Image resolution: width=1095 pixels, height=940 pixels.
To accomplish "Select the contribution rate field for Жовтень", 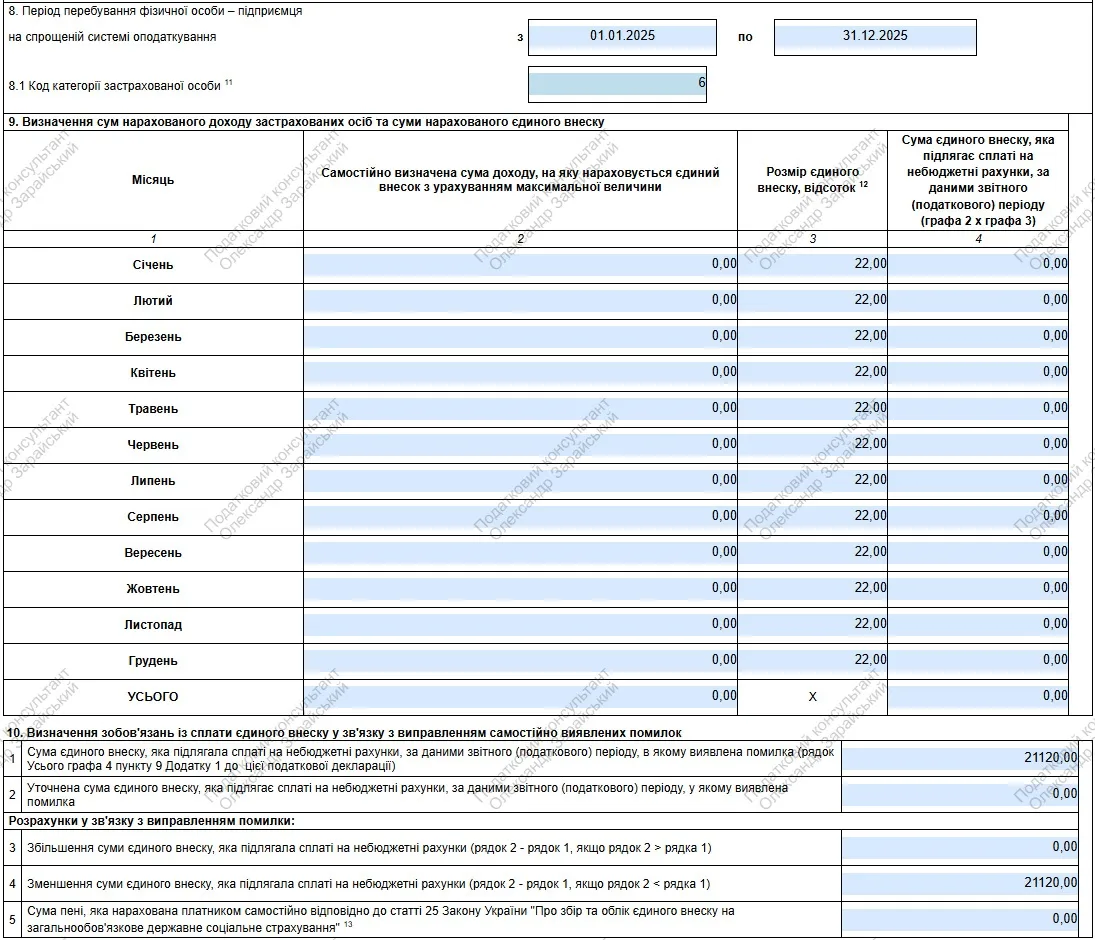I will tap(812, 589).
